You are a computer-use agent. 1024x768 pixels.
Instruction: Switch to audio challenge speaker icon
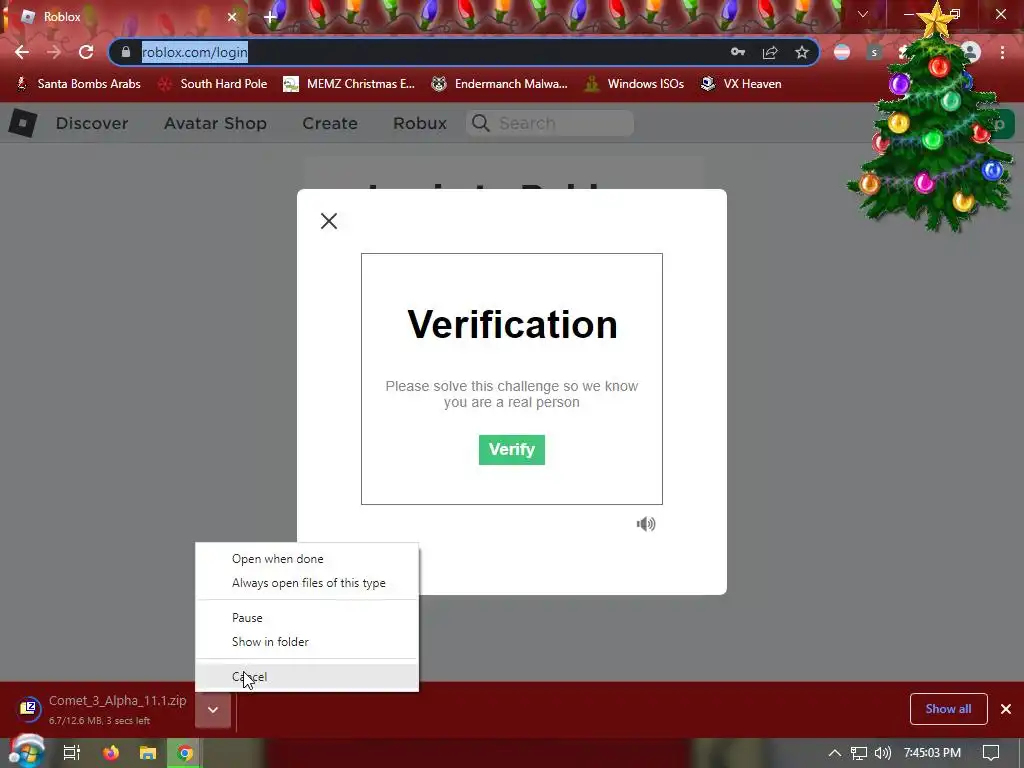pos(646,524)
